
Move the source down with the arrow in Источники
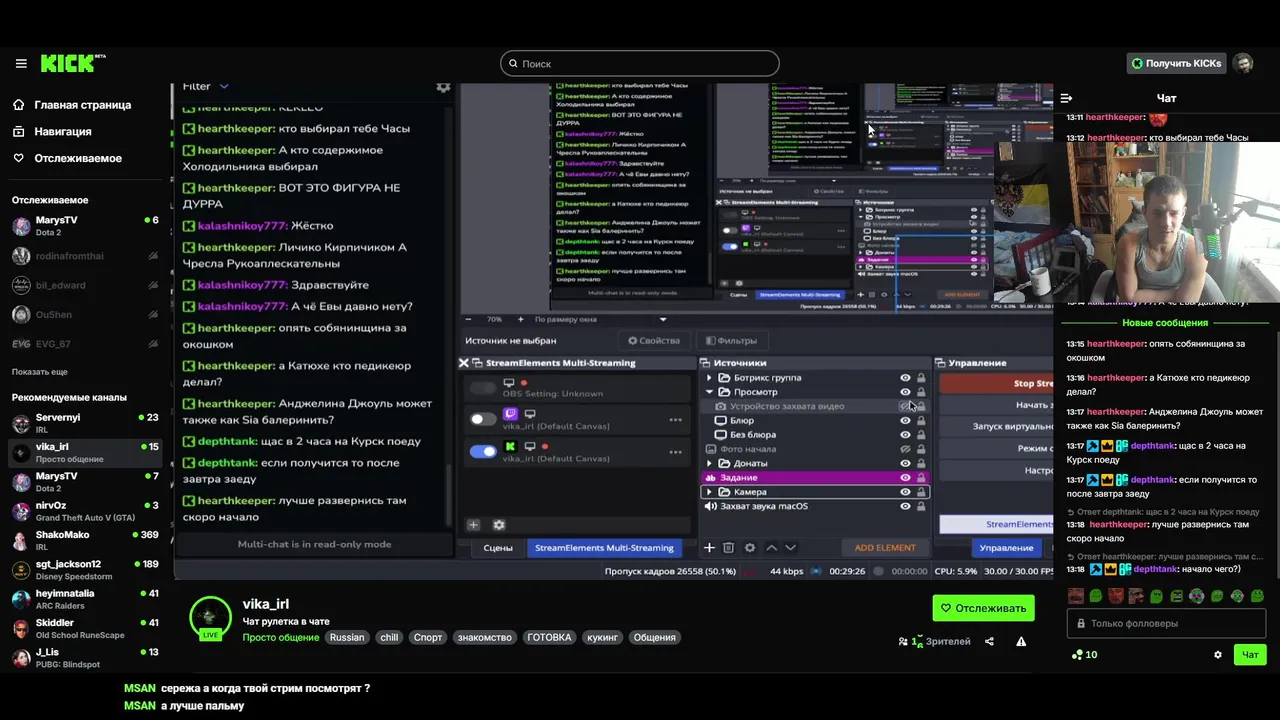(x=790, y=548)
